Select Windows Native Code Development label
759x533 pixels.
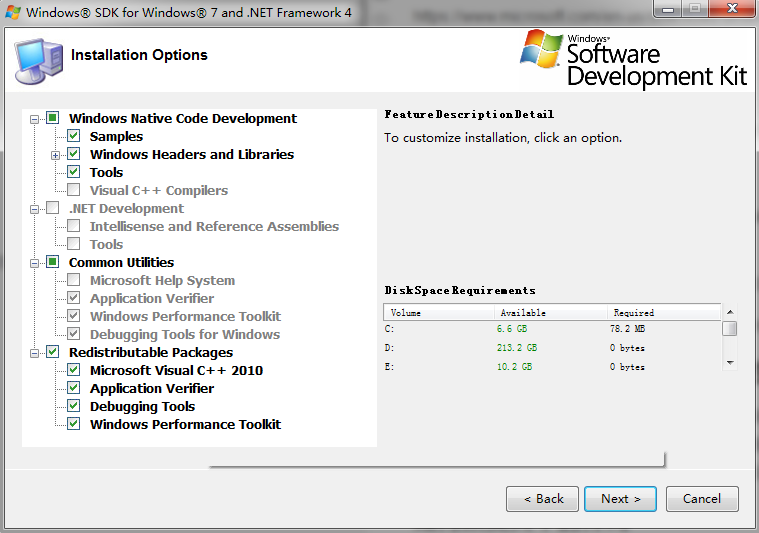[x=182, y=119]
